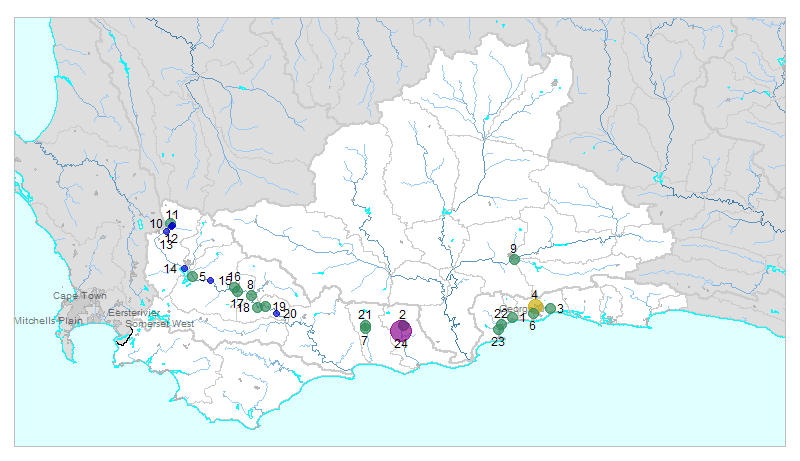
Task: Click the green marker below label 8
Action: pos(251,296)
